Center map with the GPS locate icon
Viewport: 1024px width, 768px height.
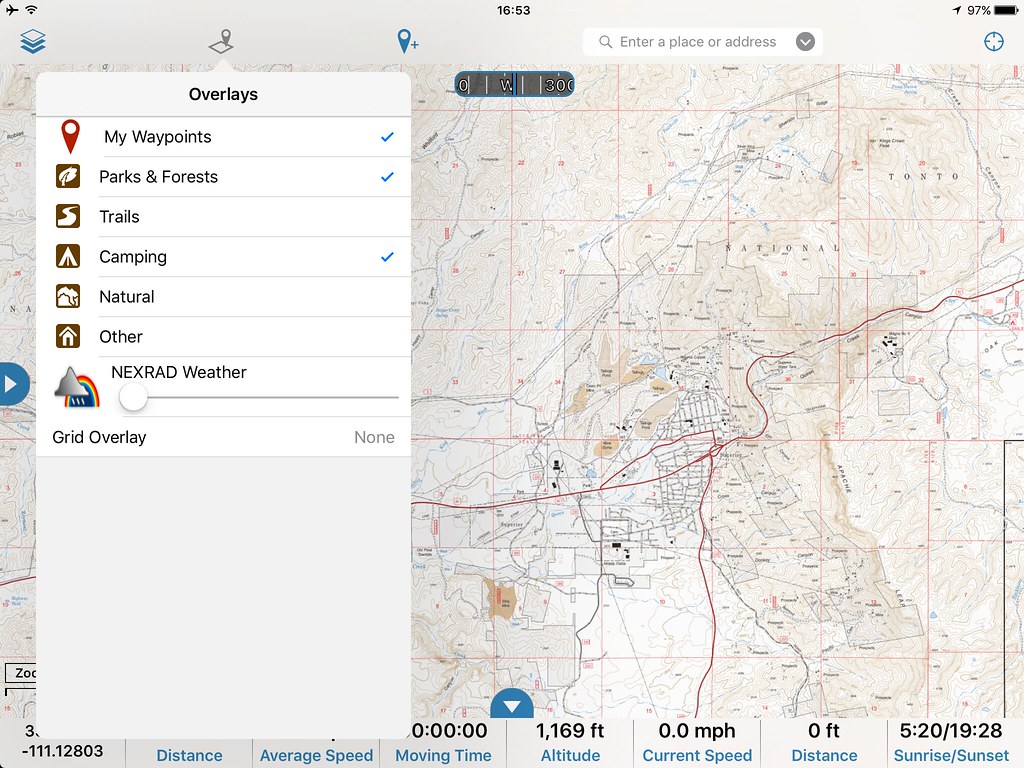coord(993,41)
